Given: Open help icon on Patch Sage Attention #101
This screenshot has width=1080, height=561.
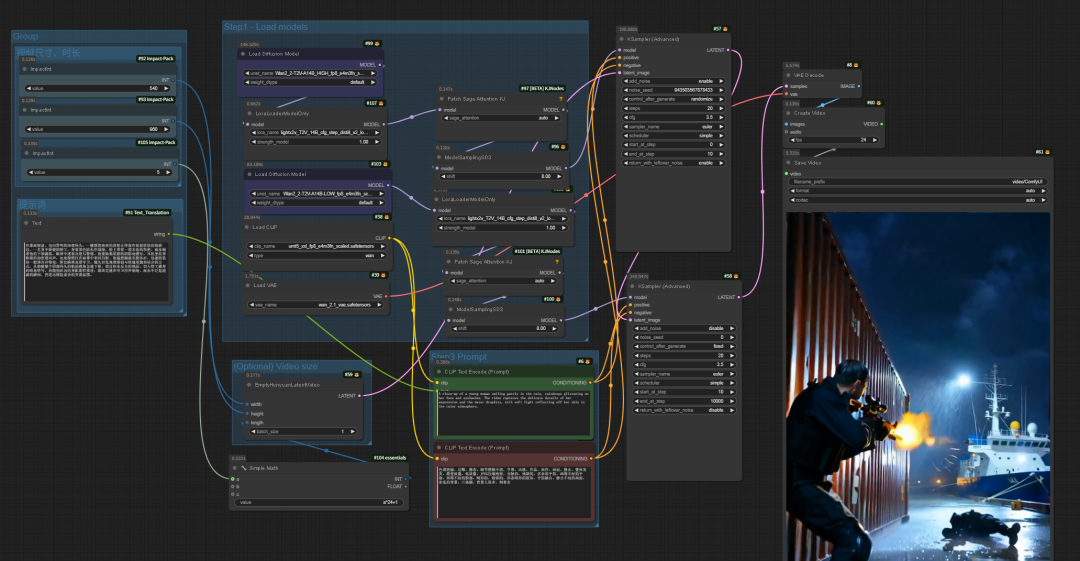Looking at the screenshot, I should coord(557,262).
